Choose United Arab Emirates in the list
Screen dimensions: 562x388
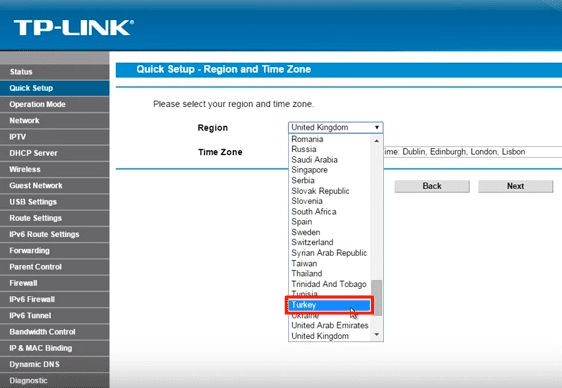(x=330, y=325)
